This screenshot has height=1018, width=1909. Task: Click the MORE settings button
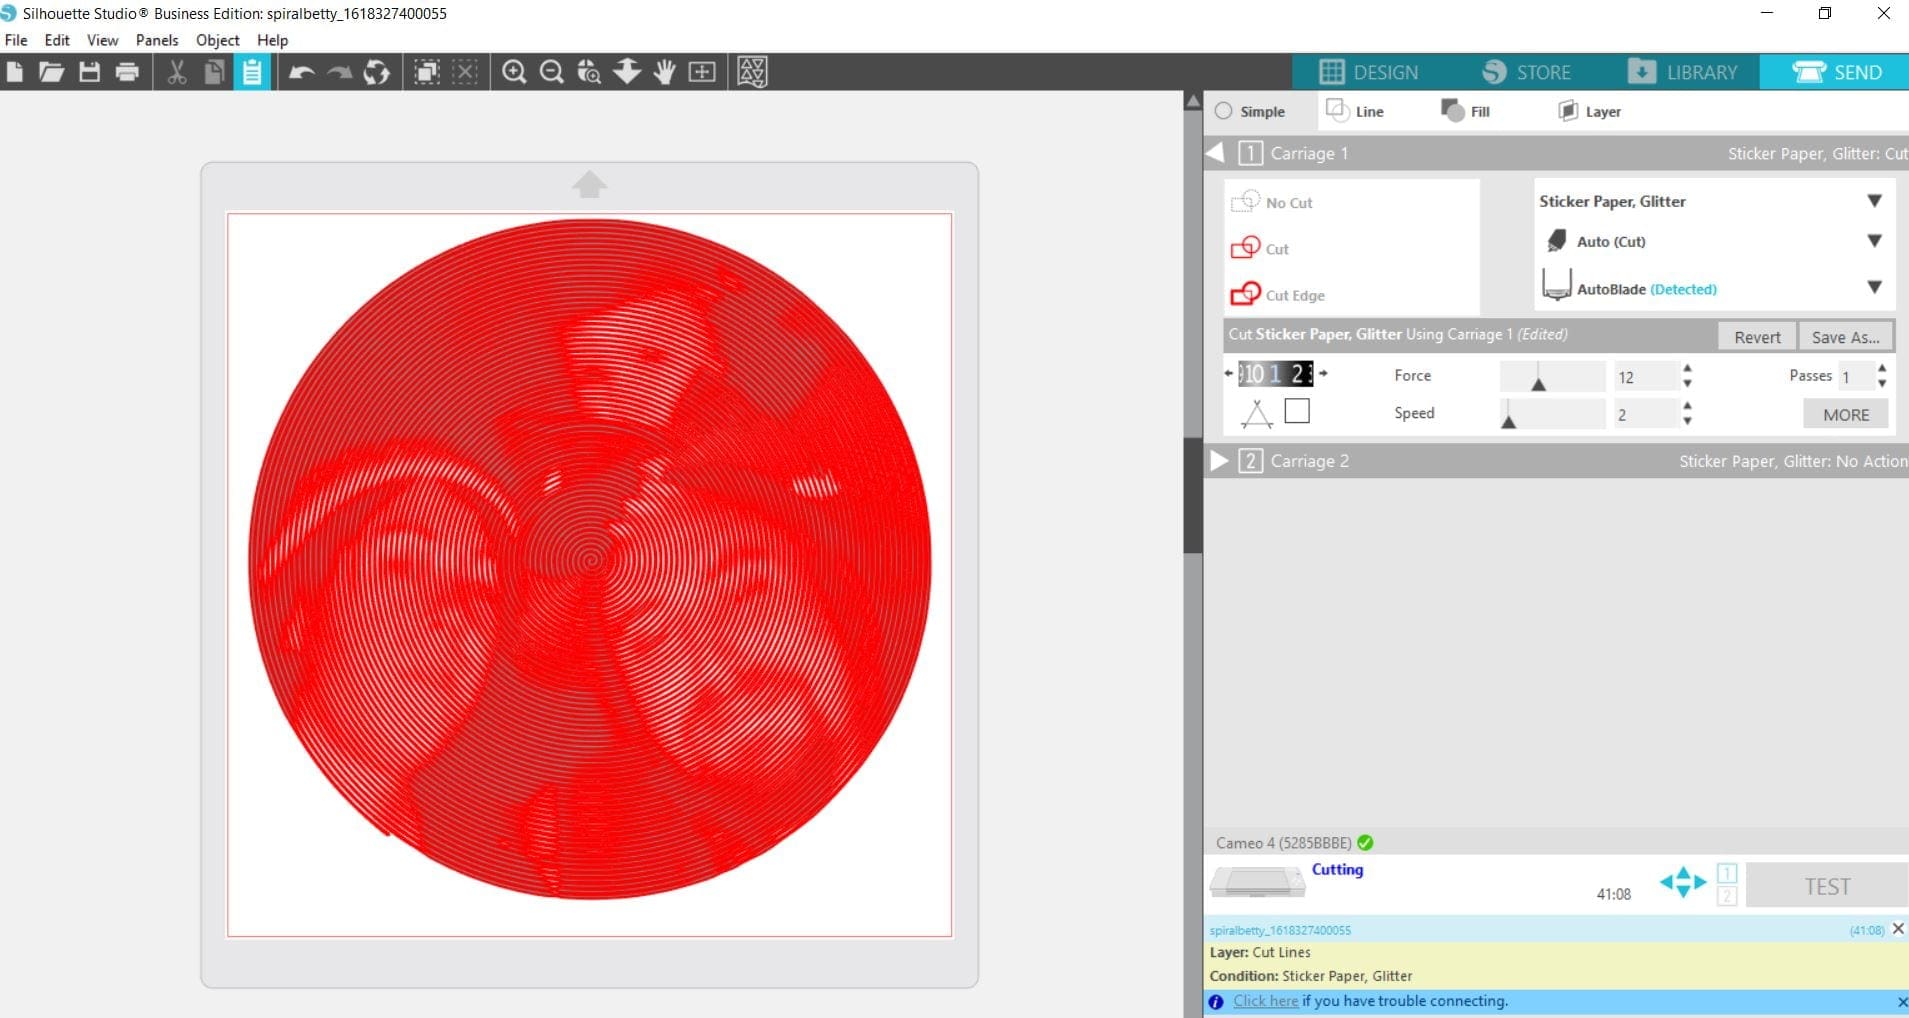point(1845,414)
